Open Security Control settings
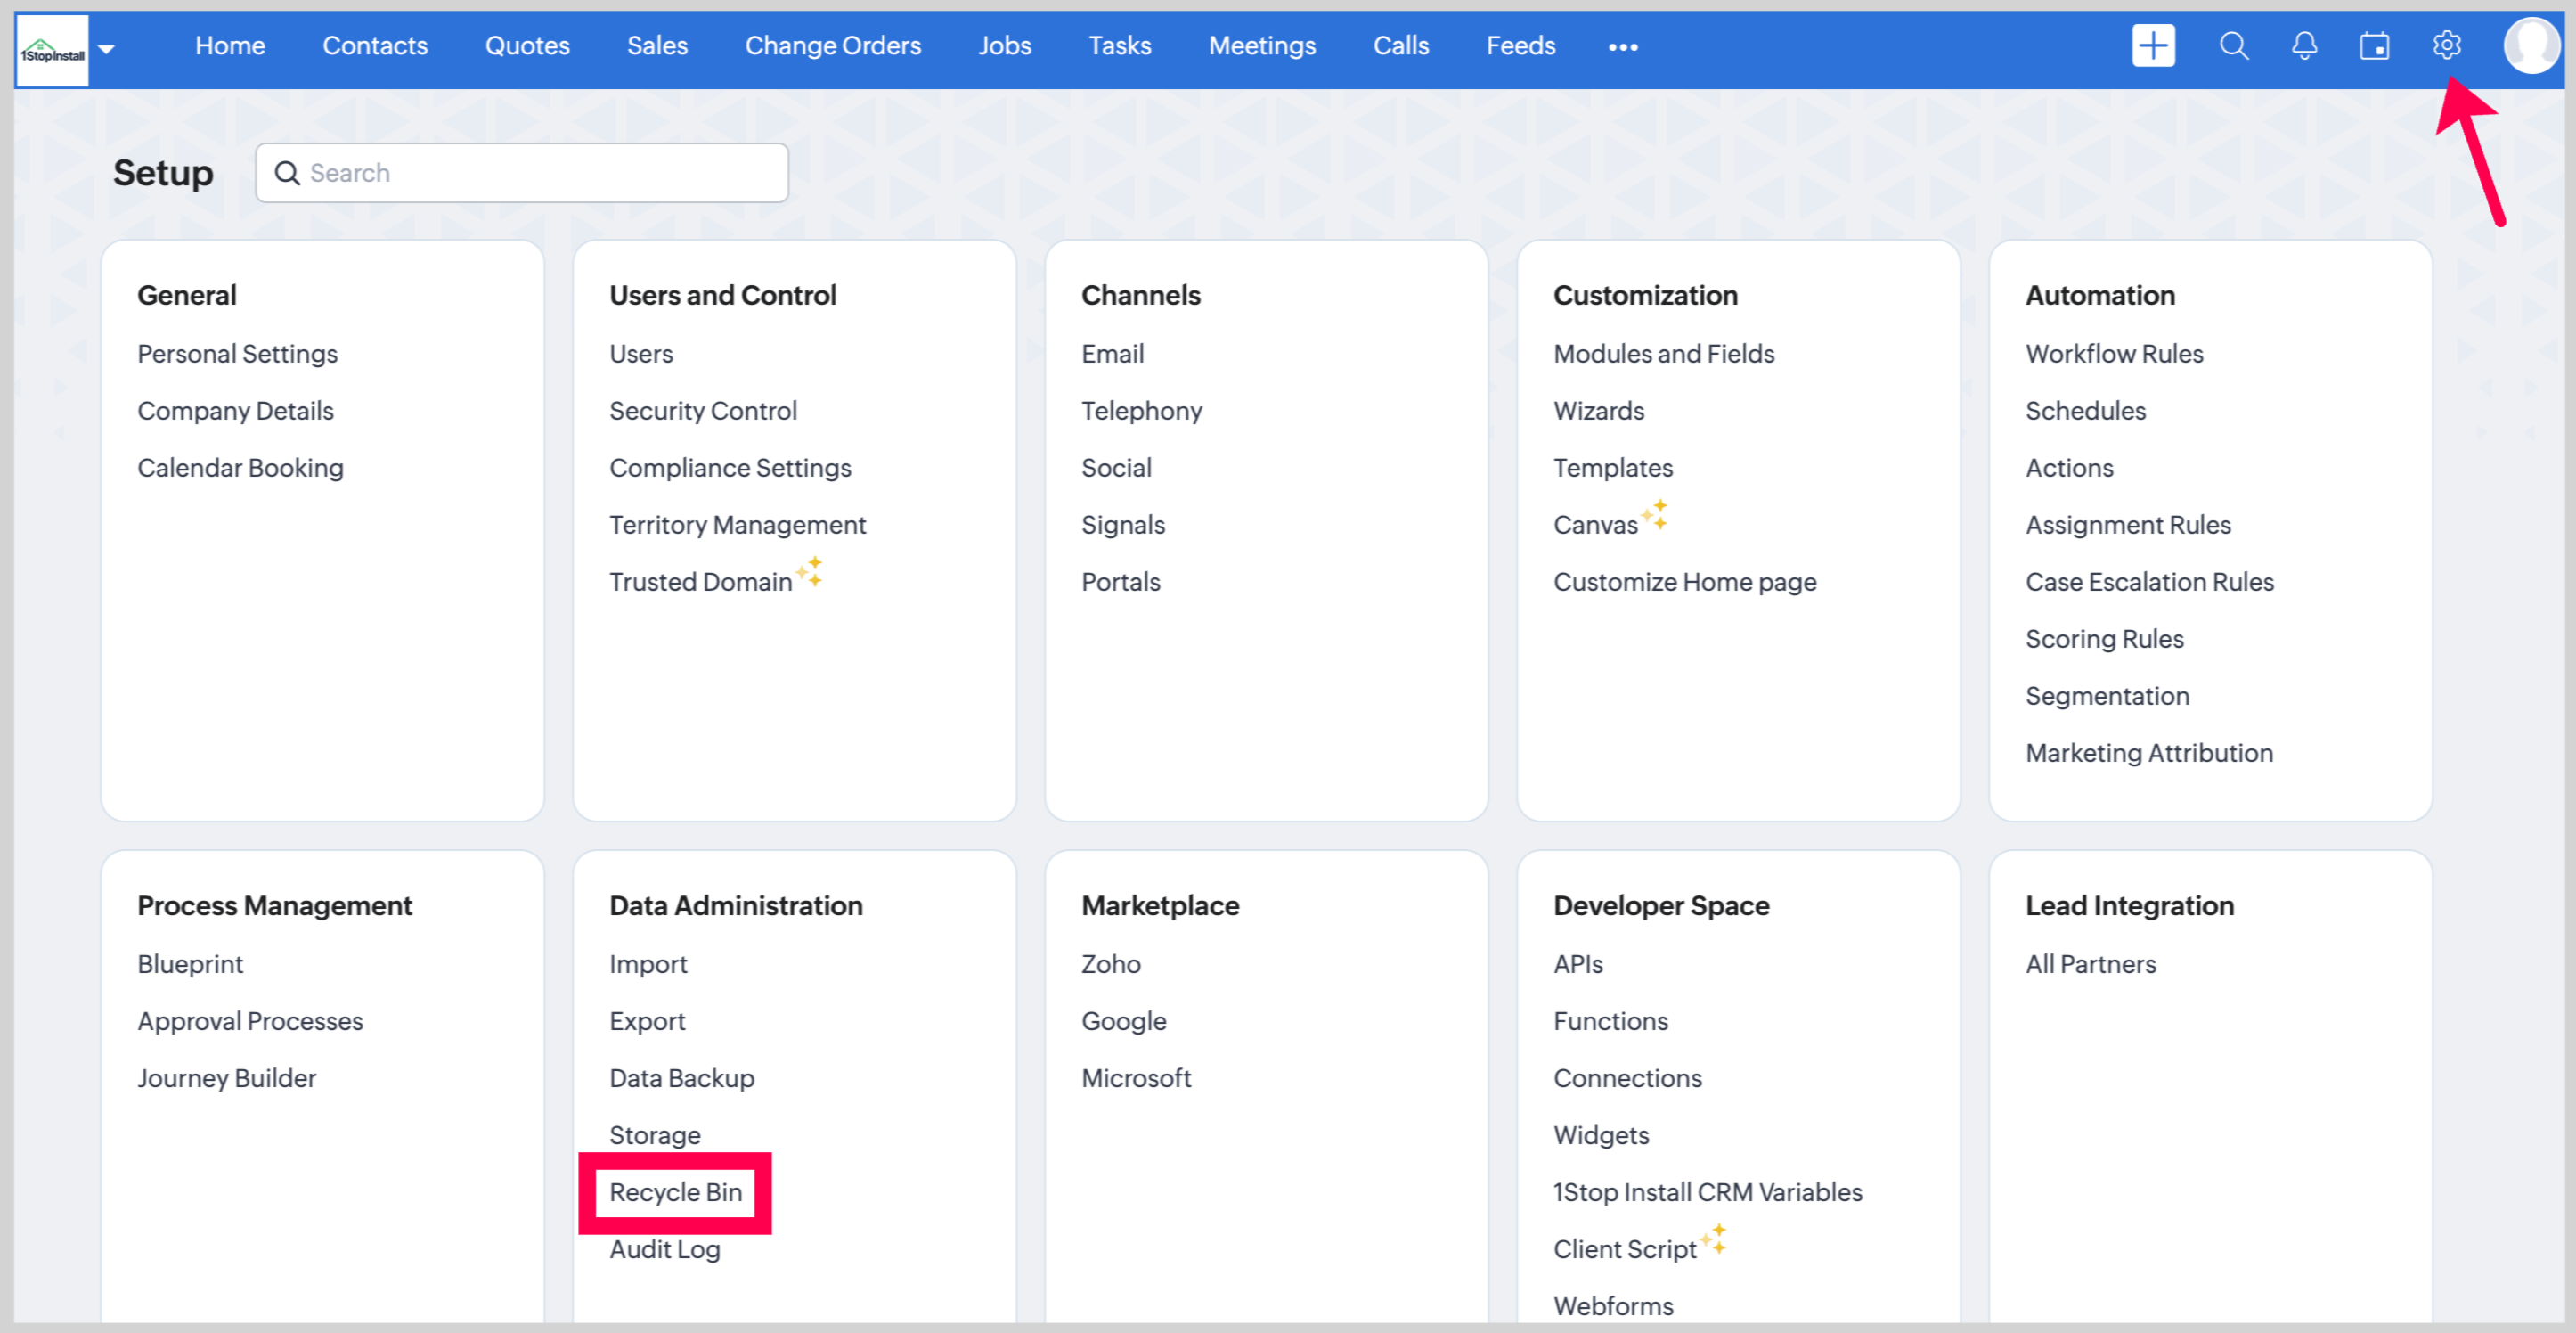The image size is (2576, 1333). click(702, 411)
